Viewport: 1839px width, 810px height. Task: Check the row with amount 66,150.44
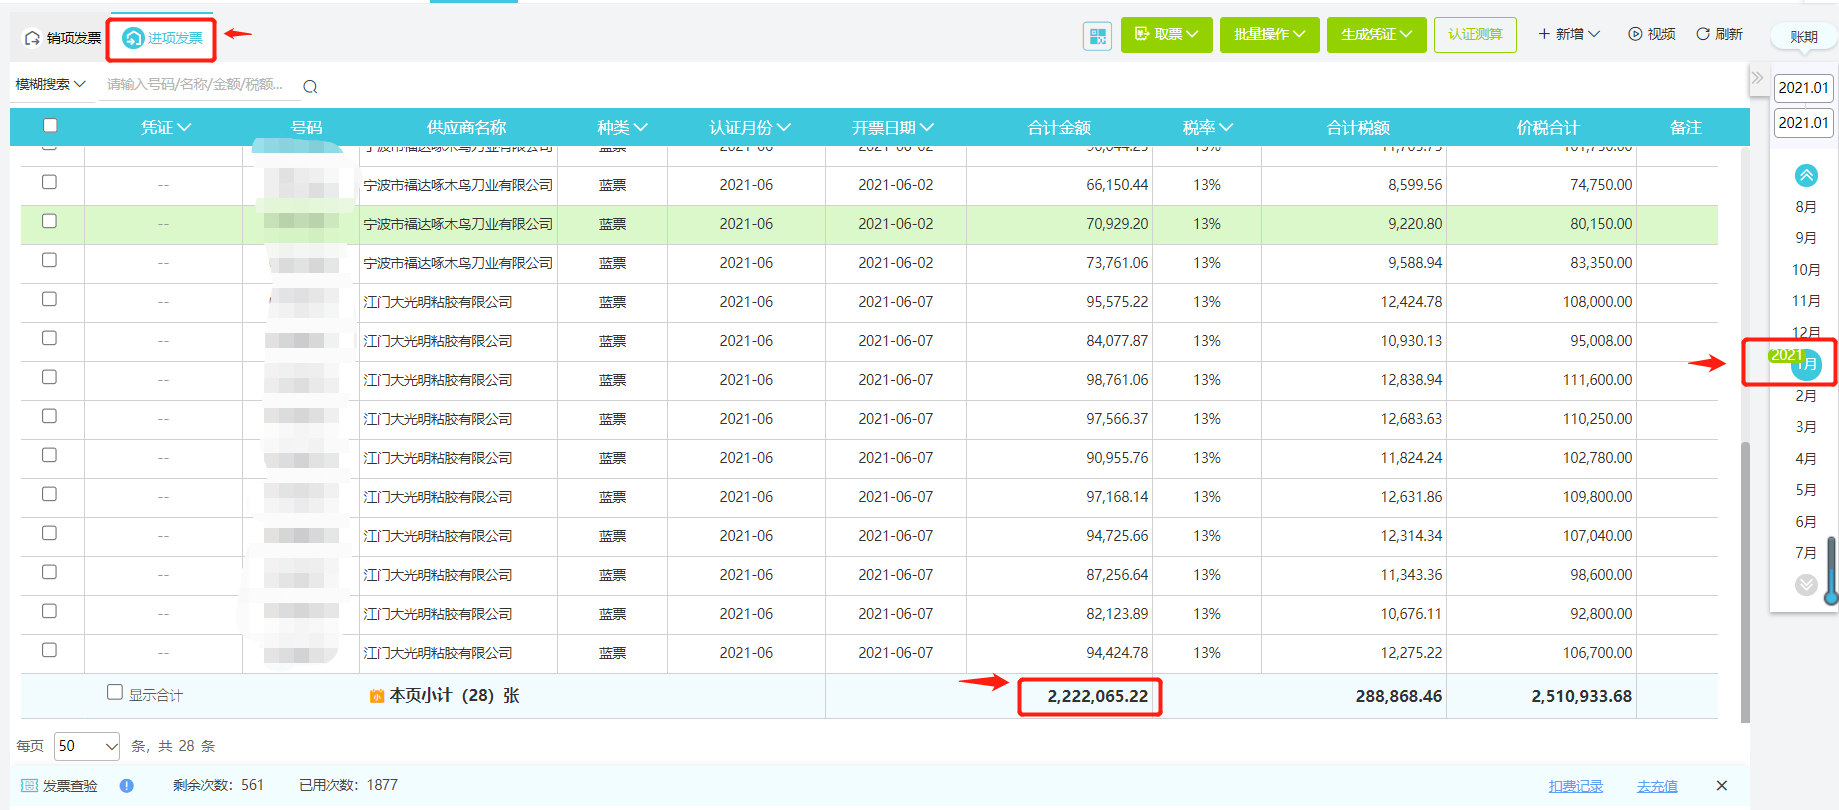[49, 182]
